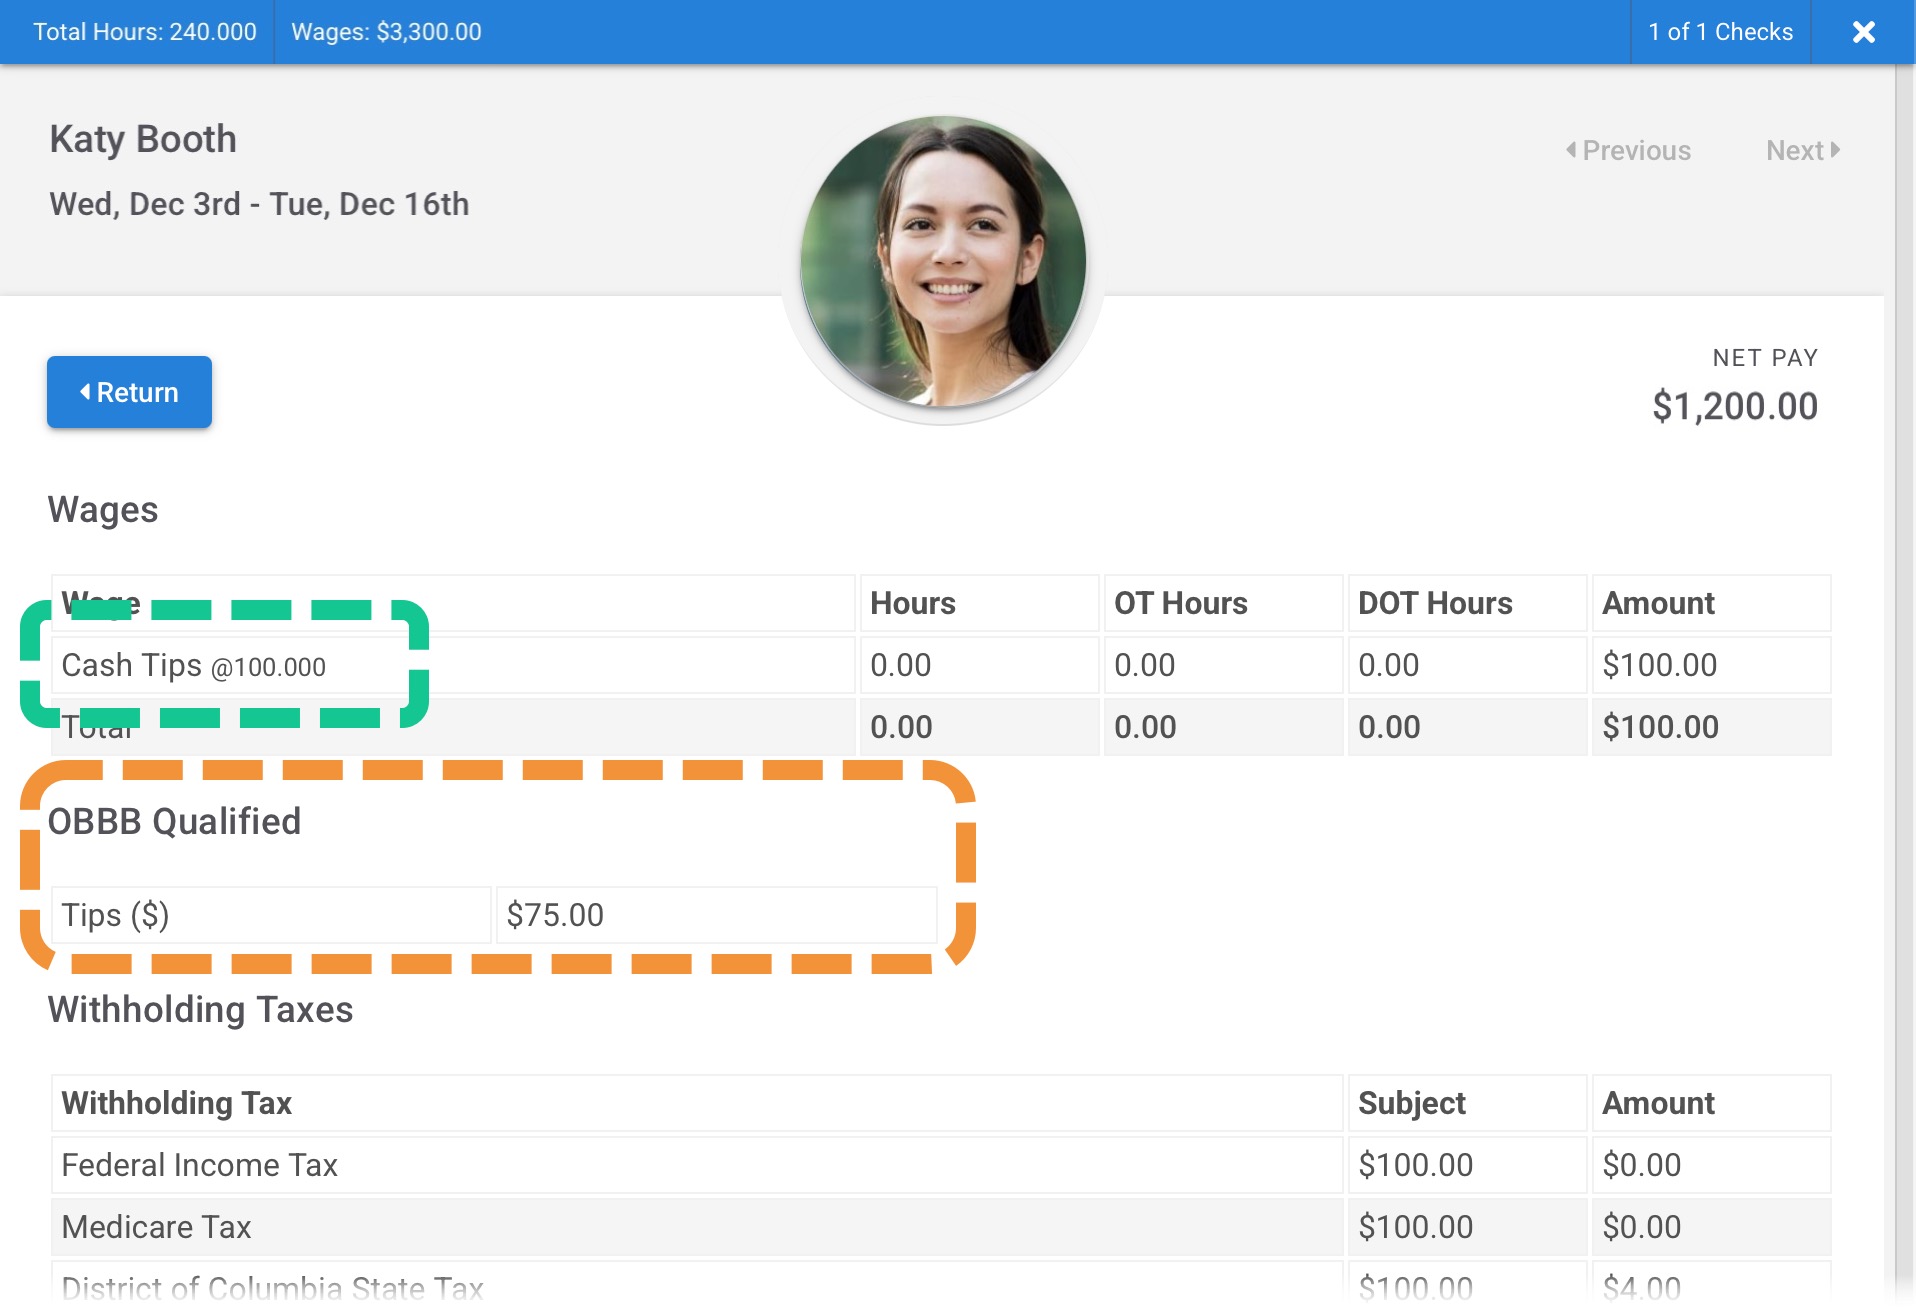1916x1312 pixels.
Task: Go to the Previous check
Action: [x=1628, y=150]
